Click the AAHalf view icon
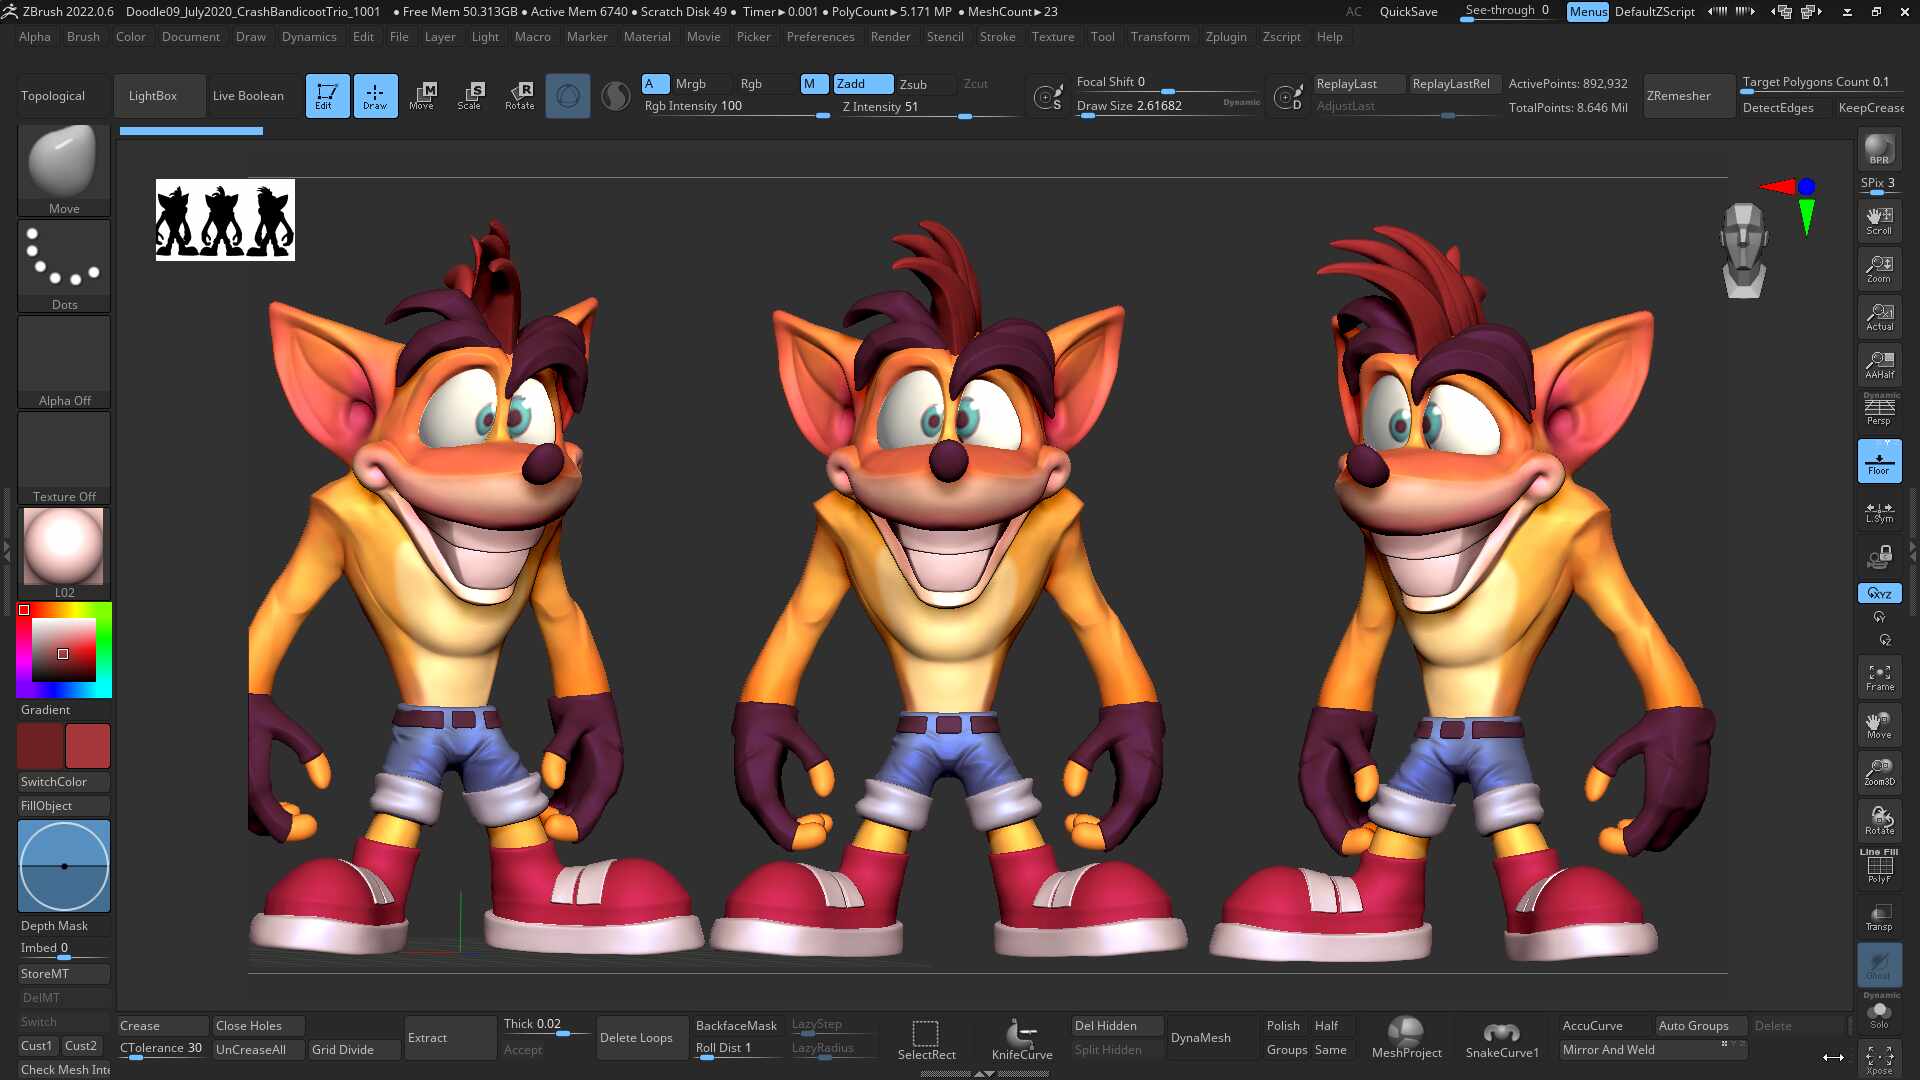Screen dimensions: 1920x1080 (x=1879, y=365)
